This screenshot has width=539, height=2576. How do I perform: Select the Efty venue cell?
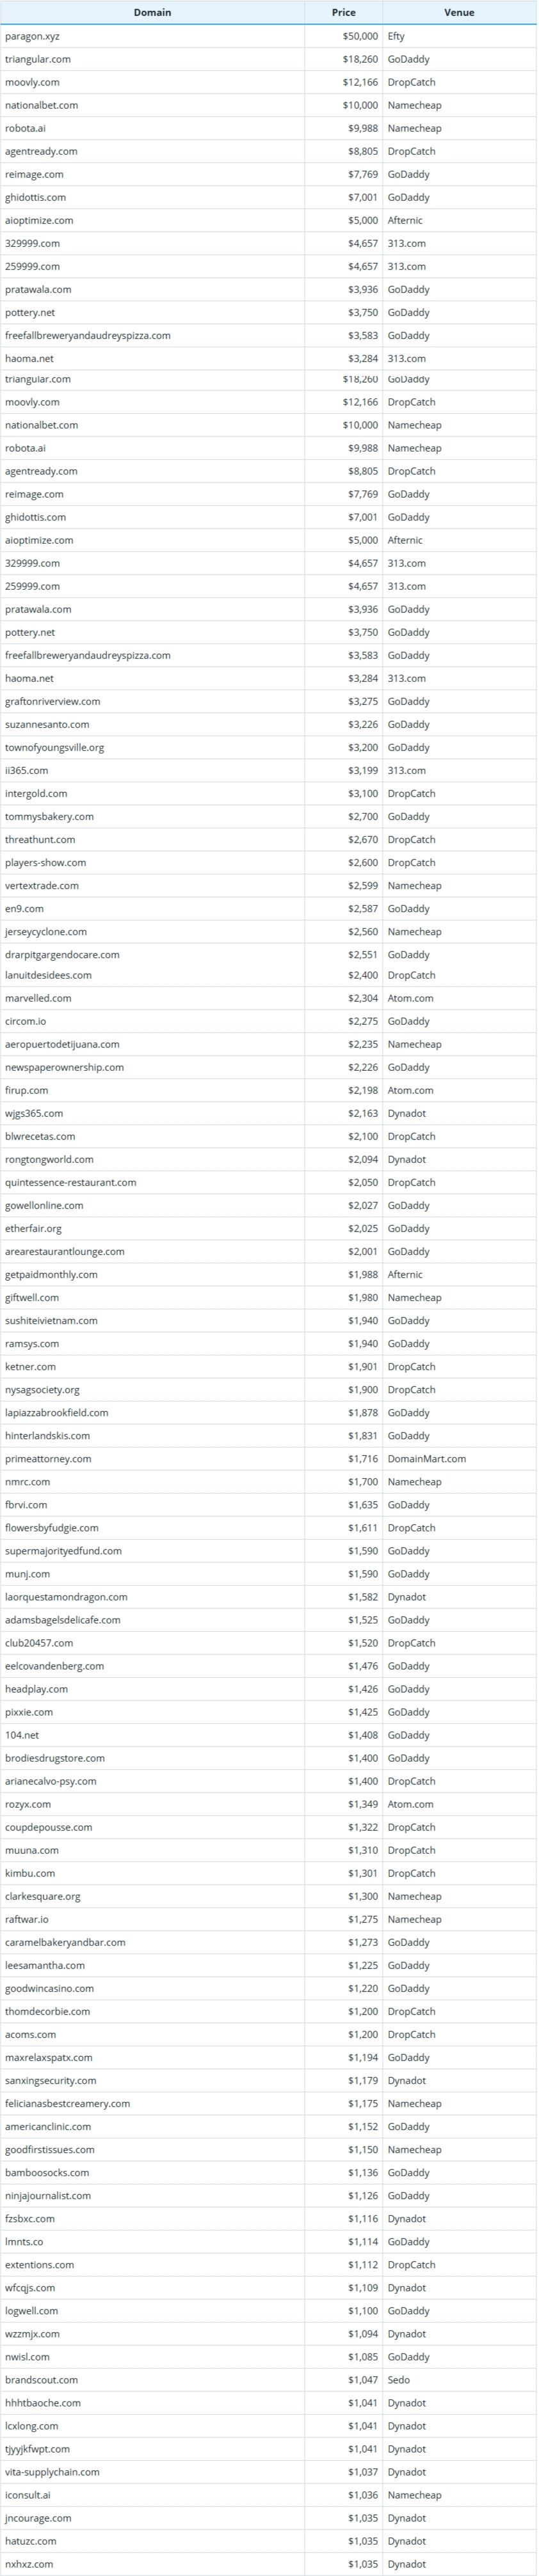pos(396,36)
